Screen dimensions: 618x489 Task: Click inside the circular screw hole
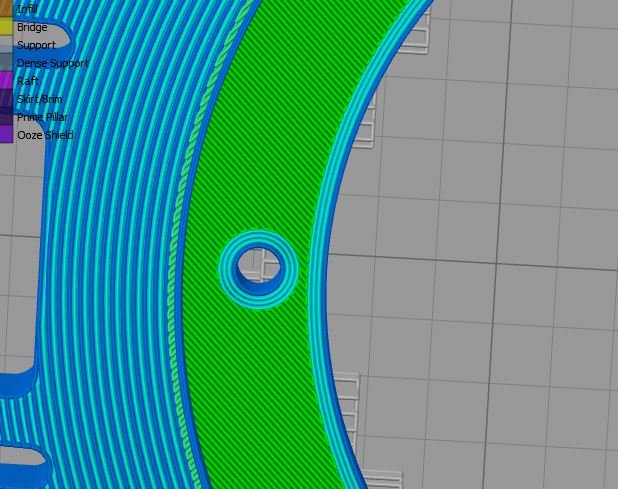(x=261, y=265)
